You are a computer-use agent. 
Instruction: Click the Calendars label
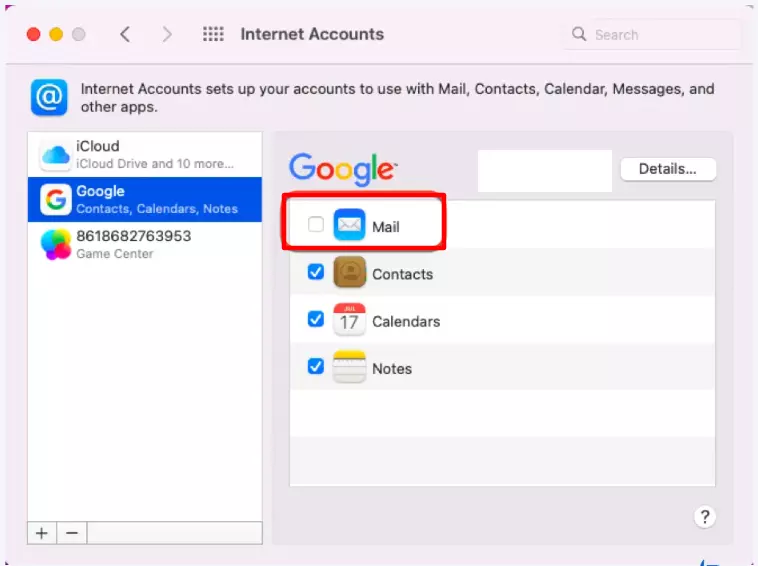406,321
